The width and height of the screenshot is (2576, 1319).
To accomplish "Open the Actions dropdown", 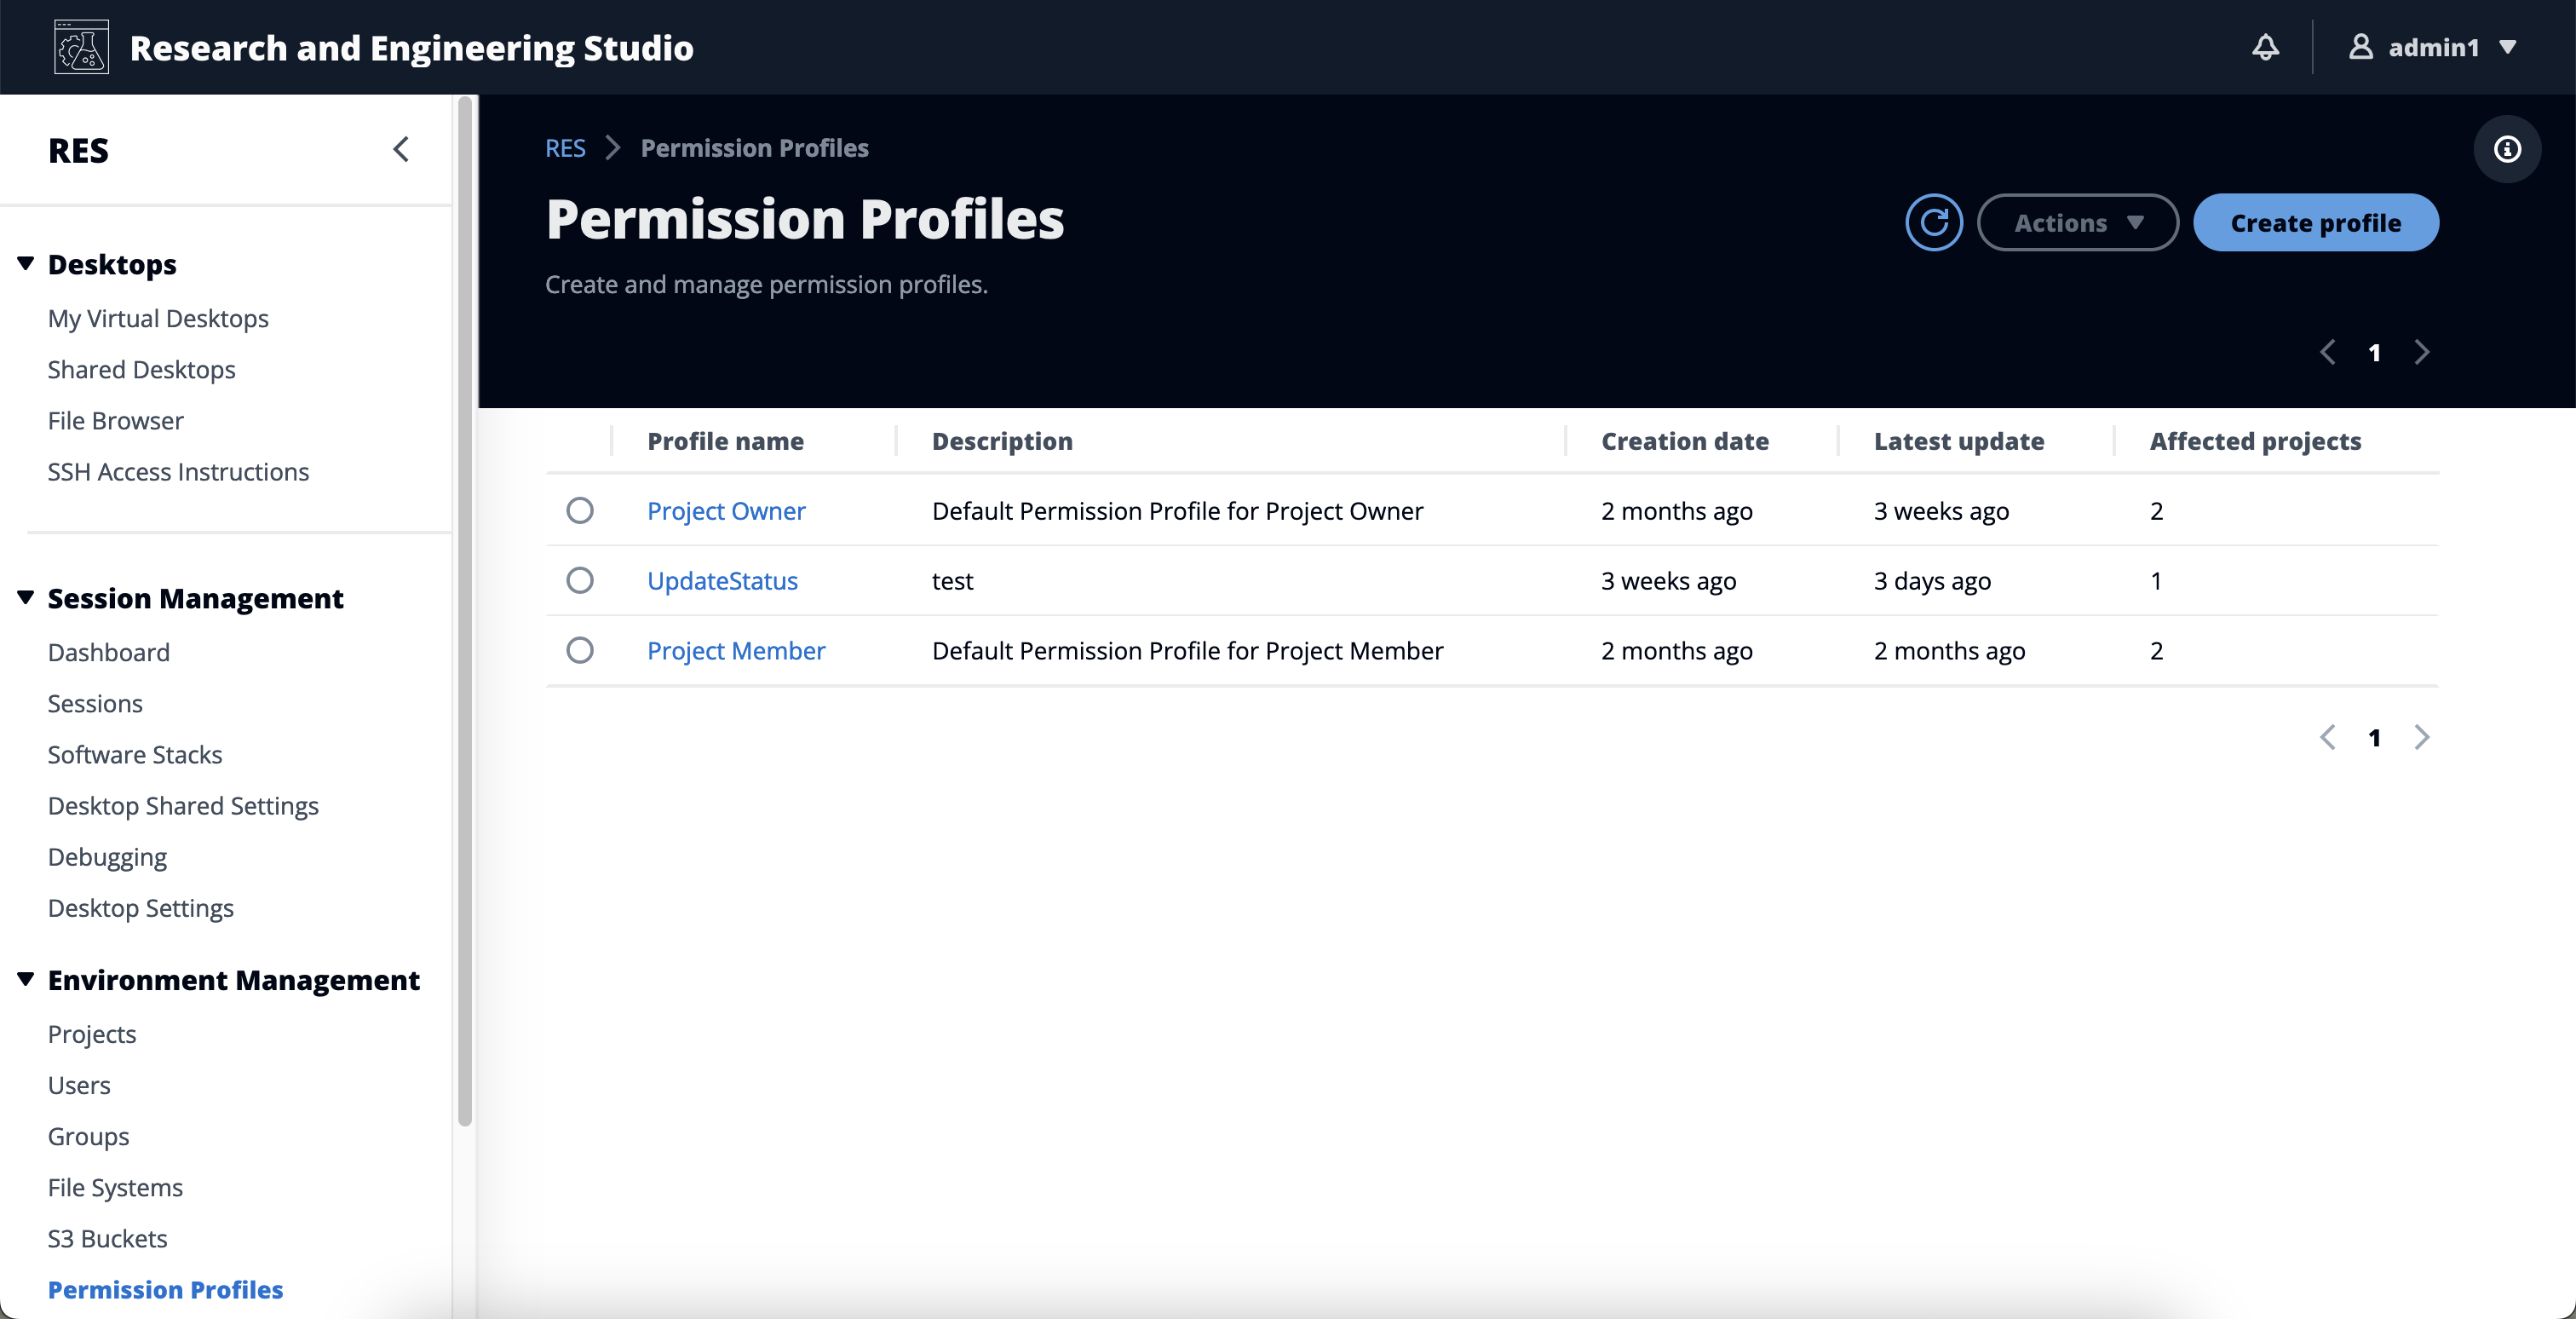I will coord(2078,222).
